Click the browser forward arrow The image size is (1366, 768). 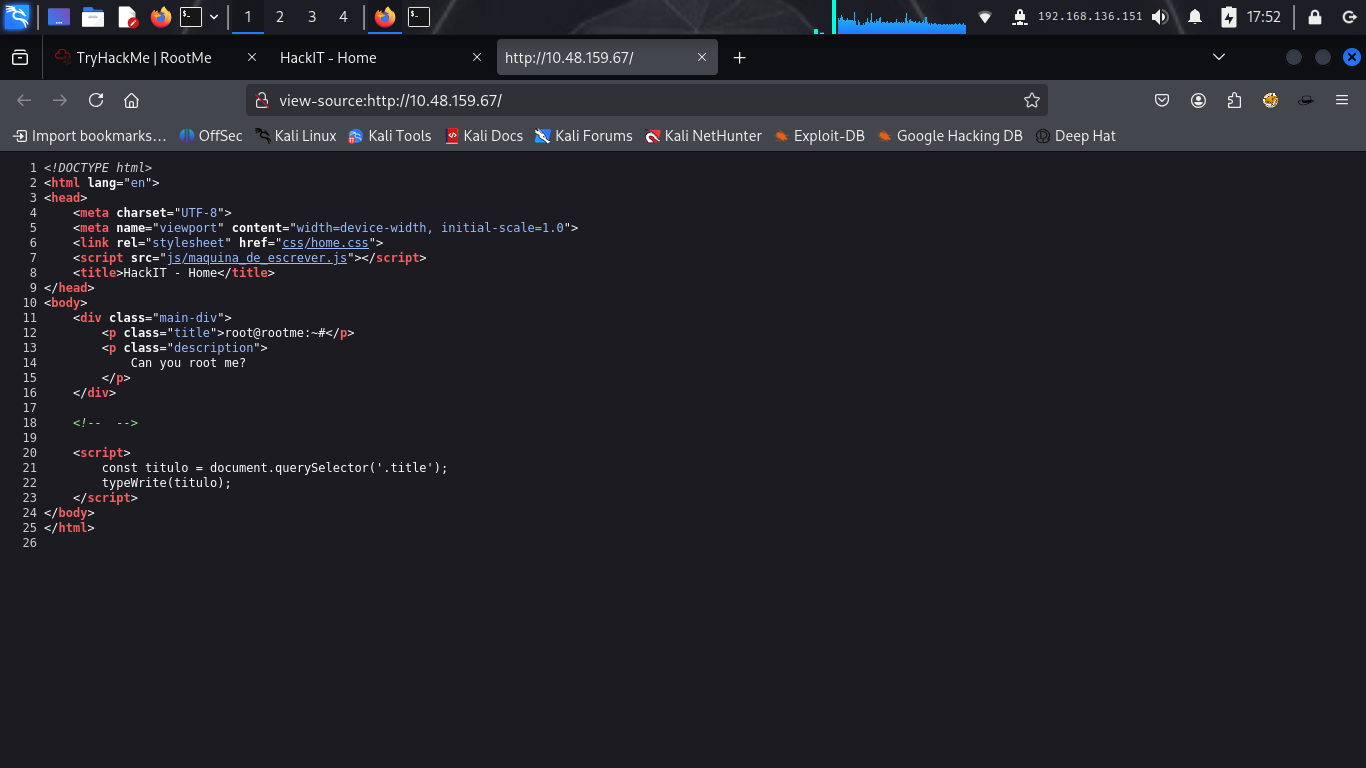[60, 100]
